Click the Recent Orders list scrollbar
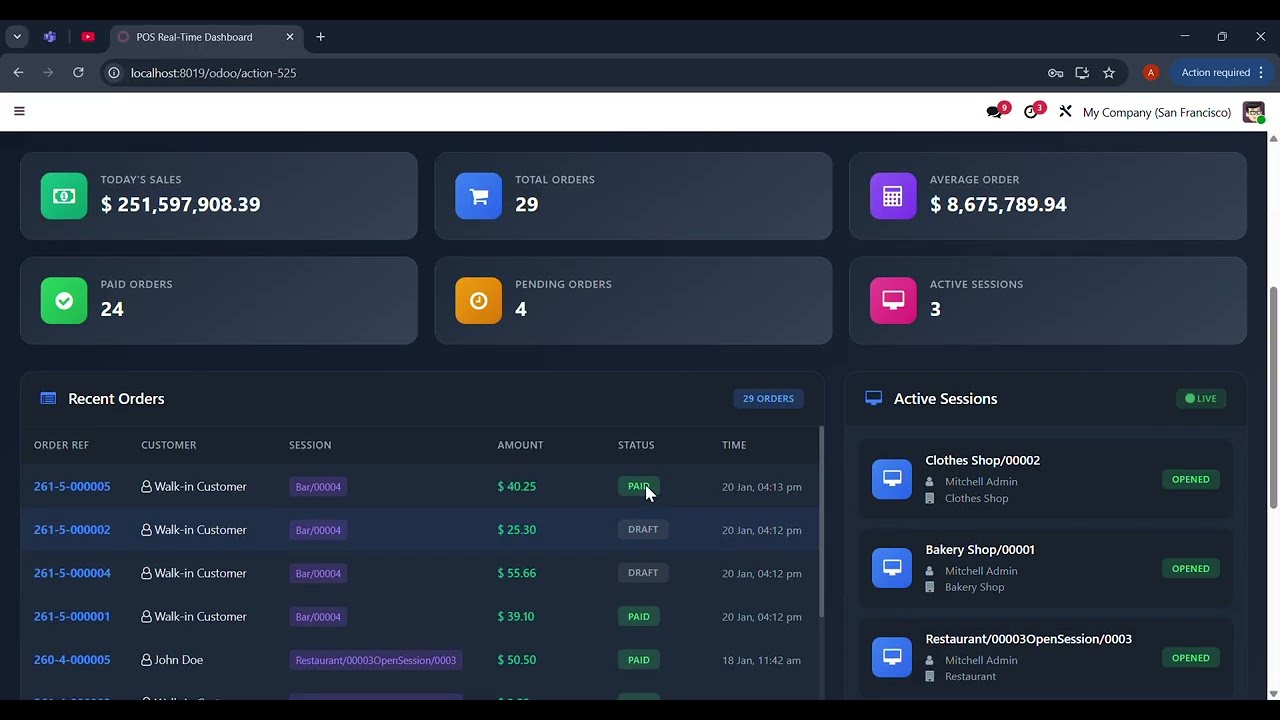 click(821, 522)
